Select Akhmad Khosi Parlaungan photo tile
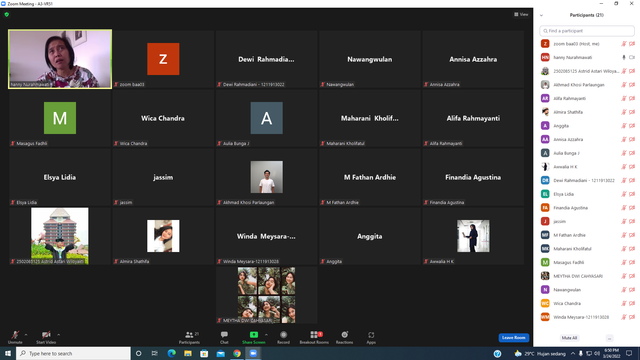 [267, 177]
